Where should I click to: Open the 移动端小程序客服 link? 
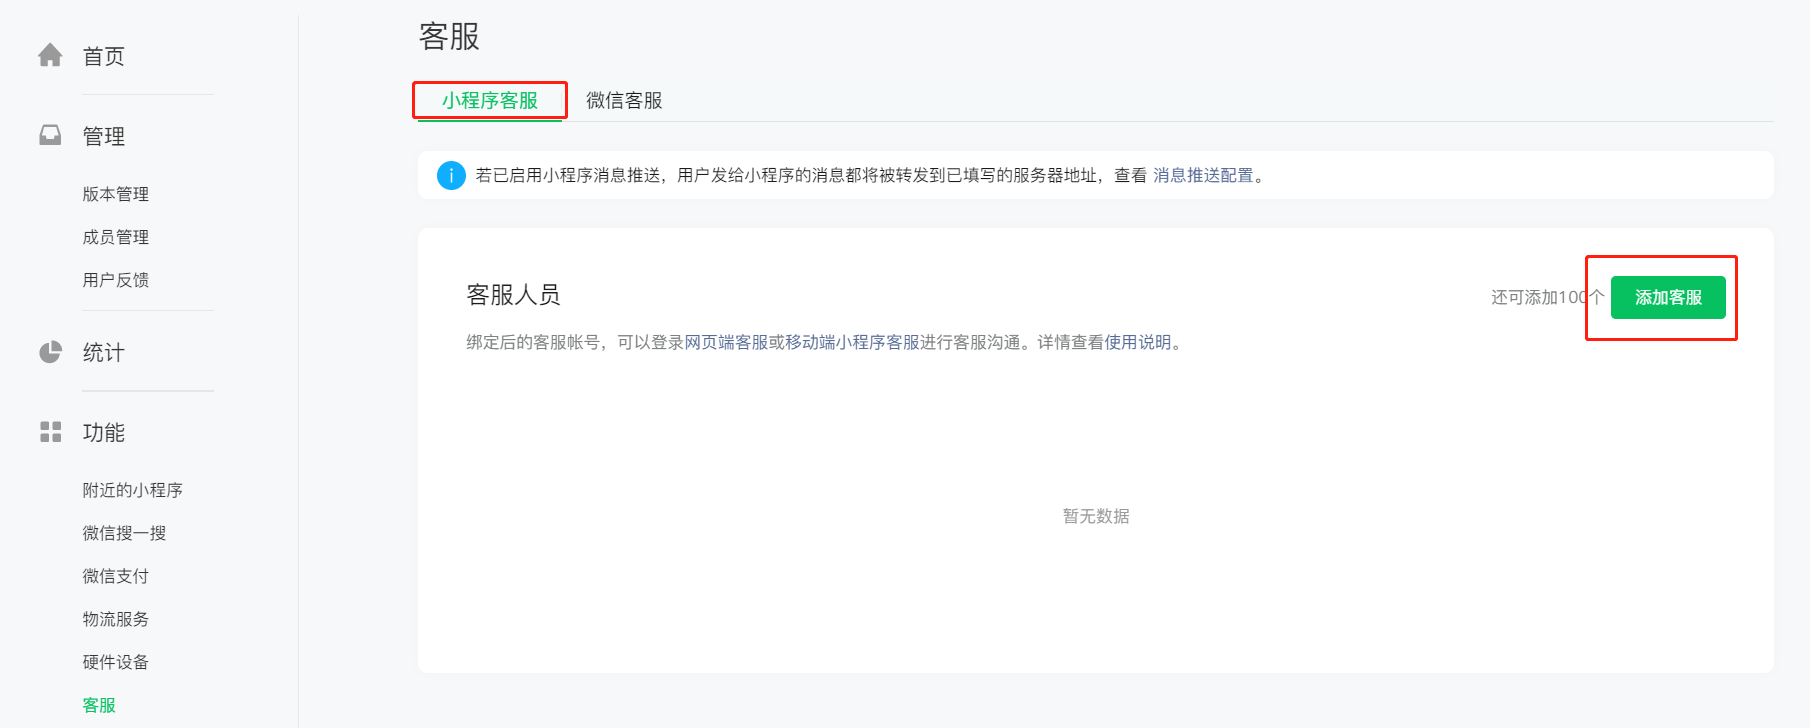pos(852,342)
